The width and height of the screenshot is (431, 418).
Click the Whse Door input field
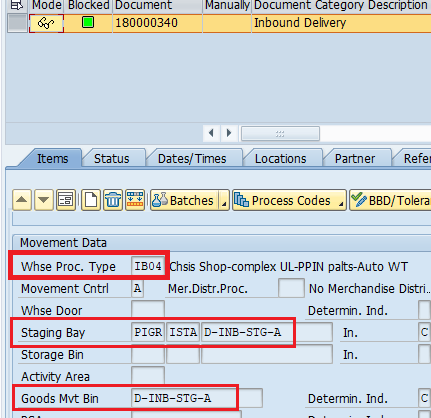148,310
